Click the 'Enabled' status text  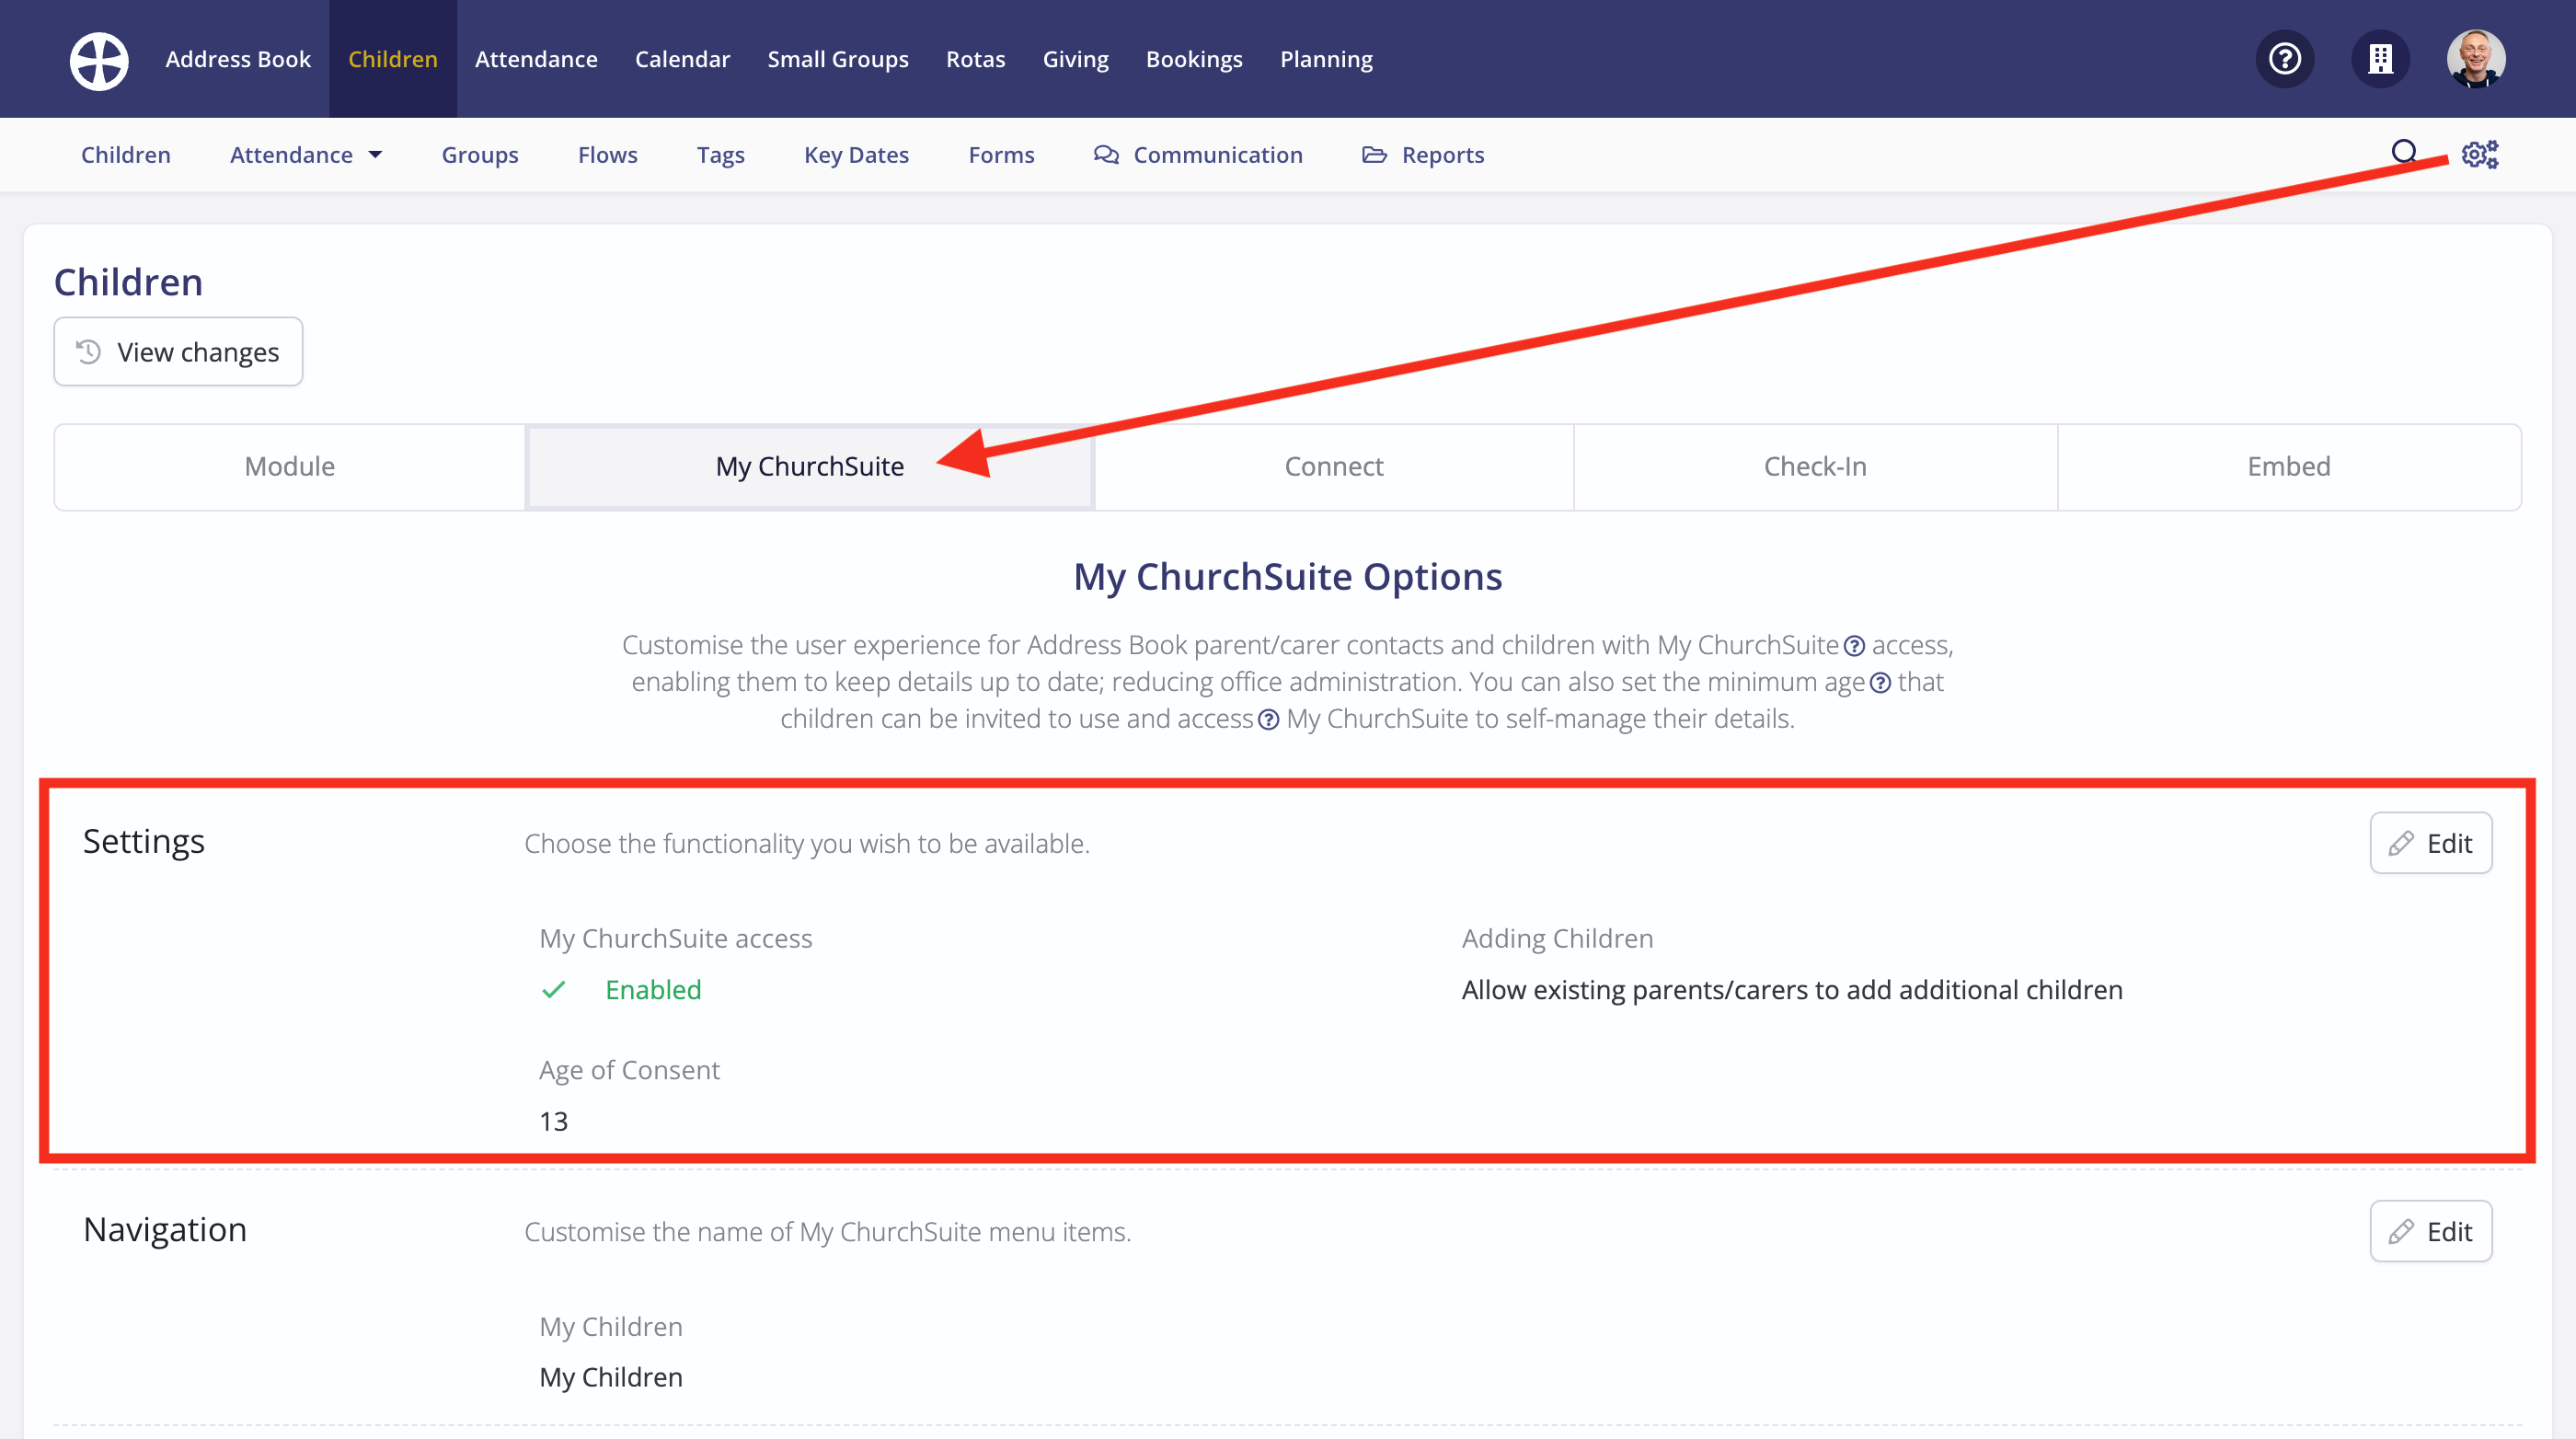point(653,990)
